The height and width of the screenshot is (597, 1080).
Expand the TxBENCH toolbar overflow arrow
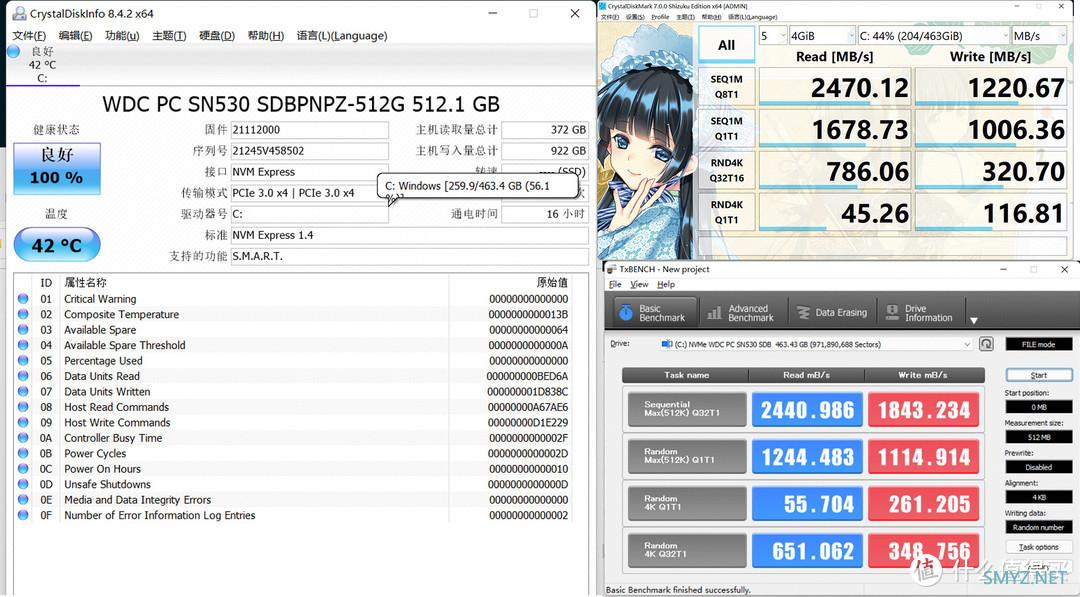[x=974, y=320]
